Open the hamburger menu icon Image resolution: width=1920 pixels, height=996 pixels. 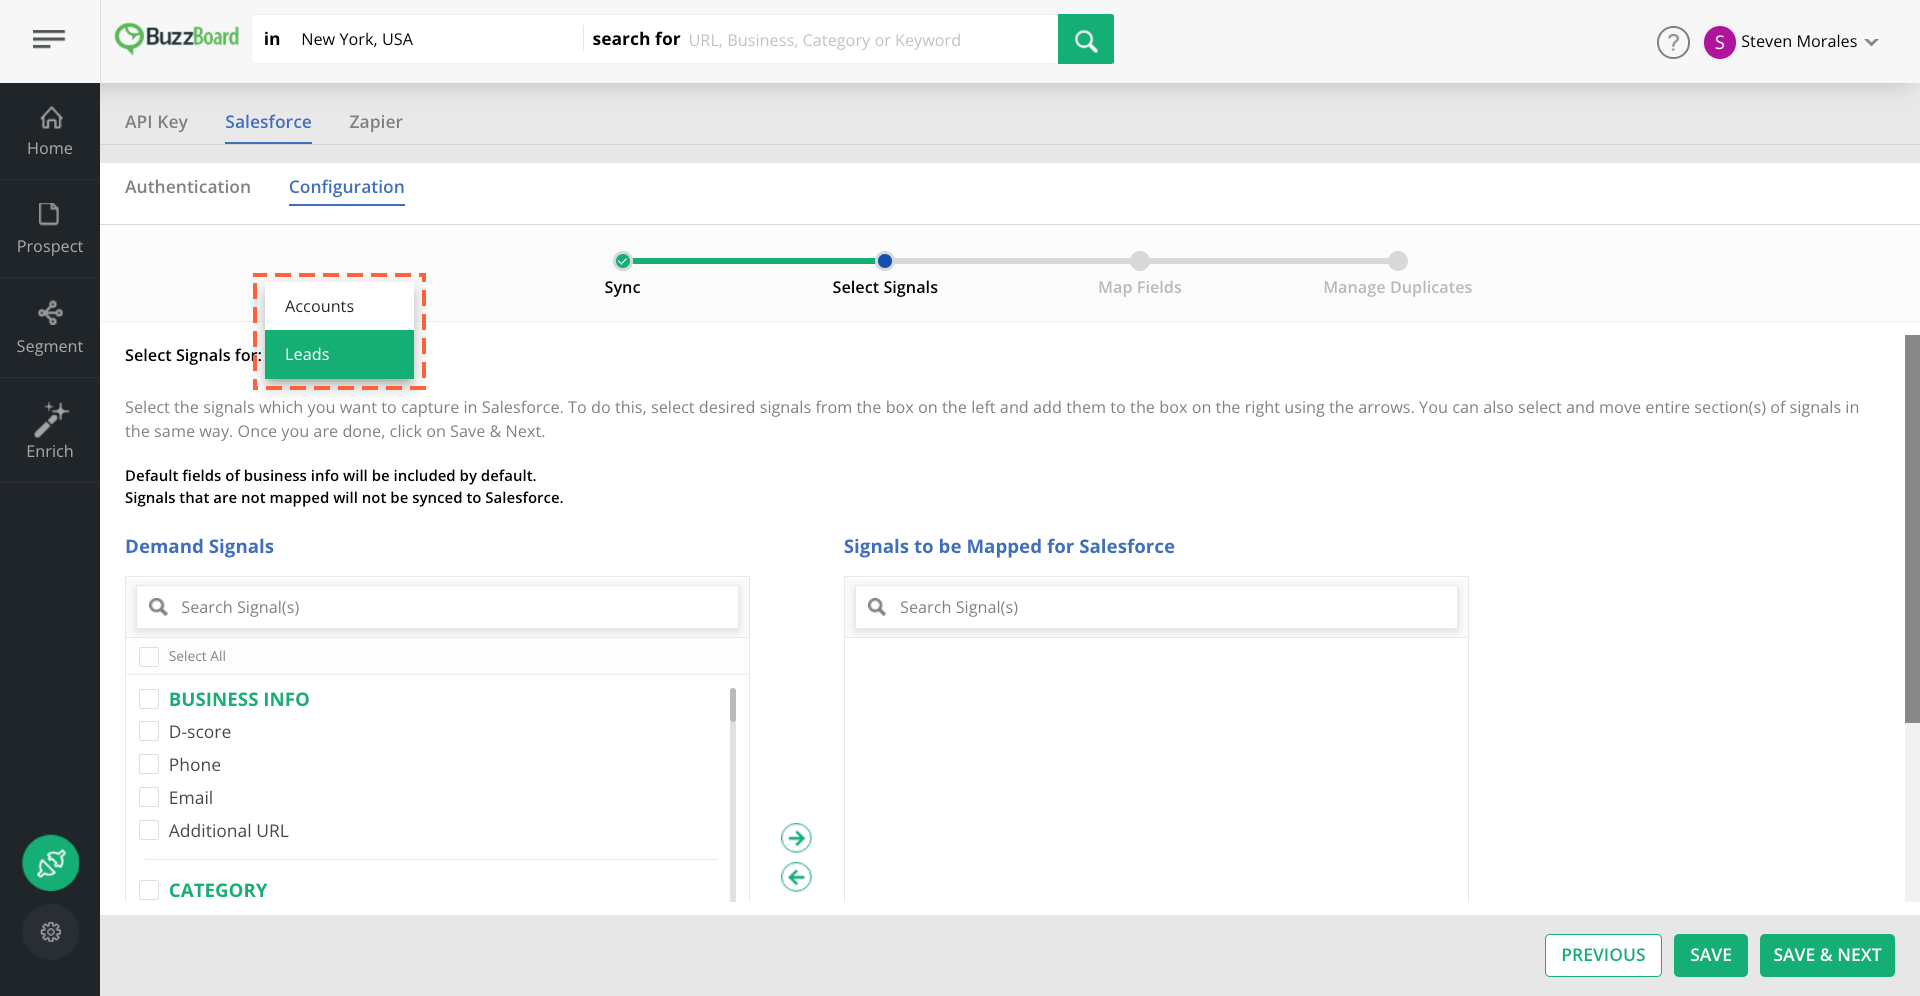pyautogui.click(x=48, y=39)
